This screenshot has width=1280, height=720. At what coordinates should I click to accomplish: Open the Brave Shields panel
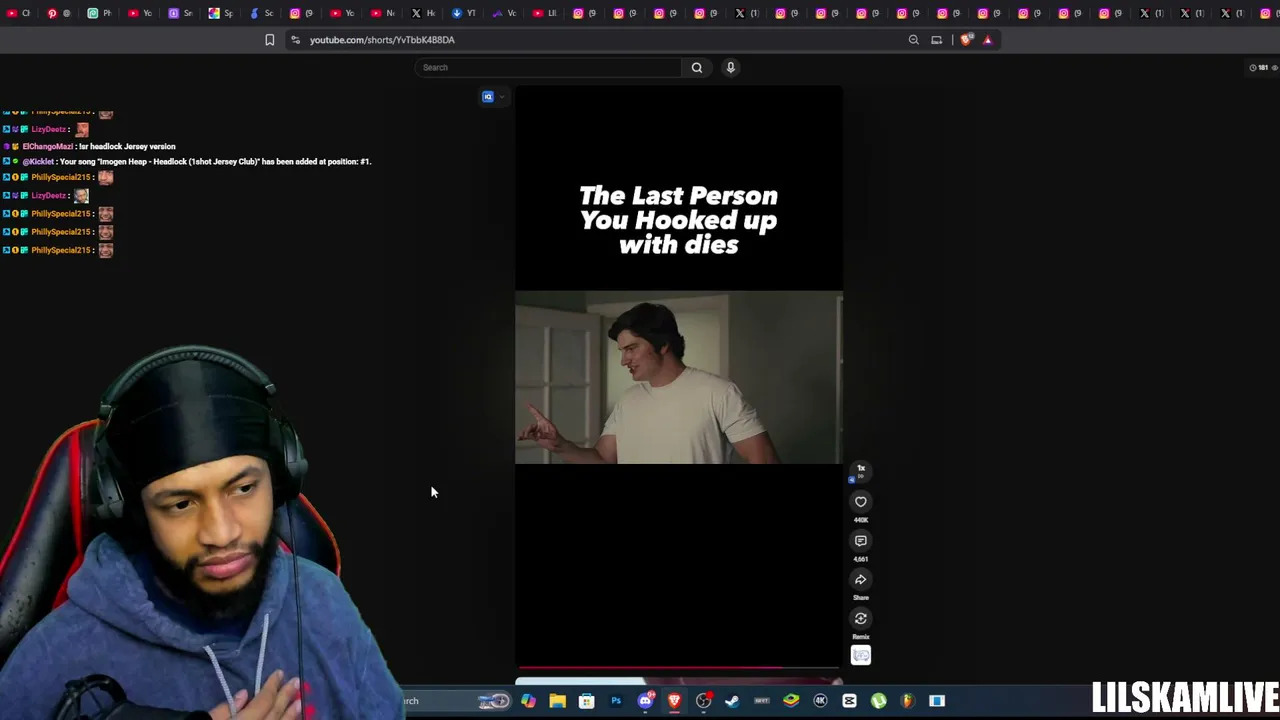(x=966, y=40)
